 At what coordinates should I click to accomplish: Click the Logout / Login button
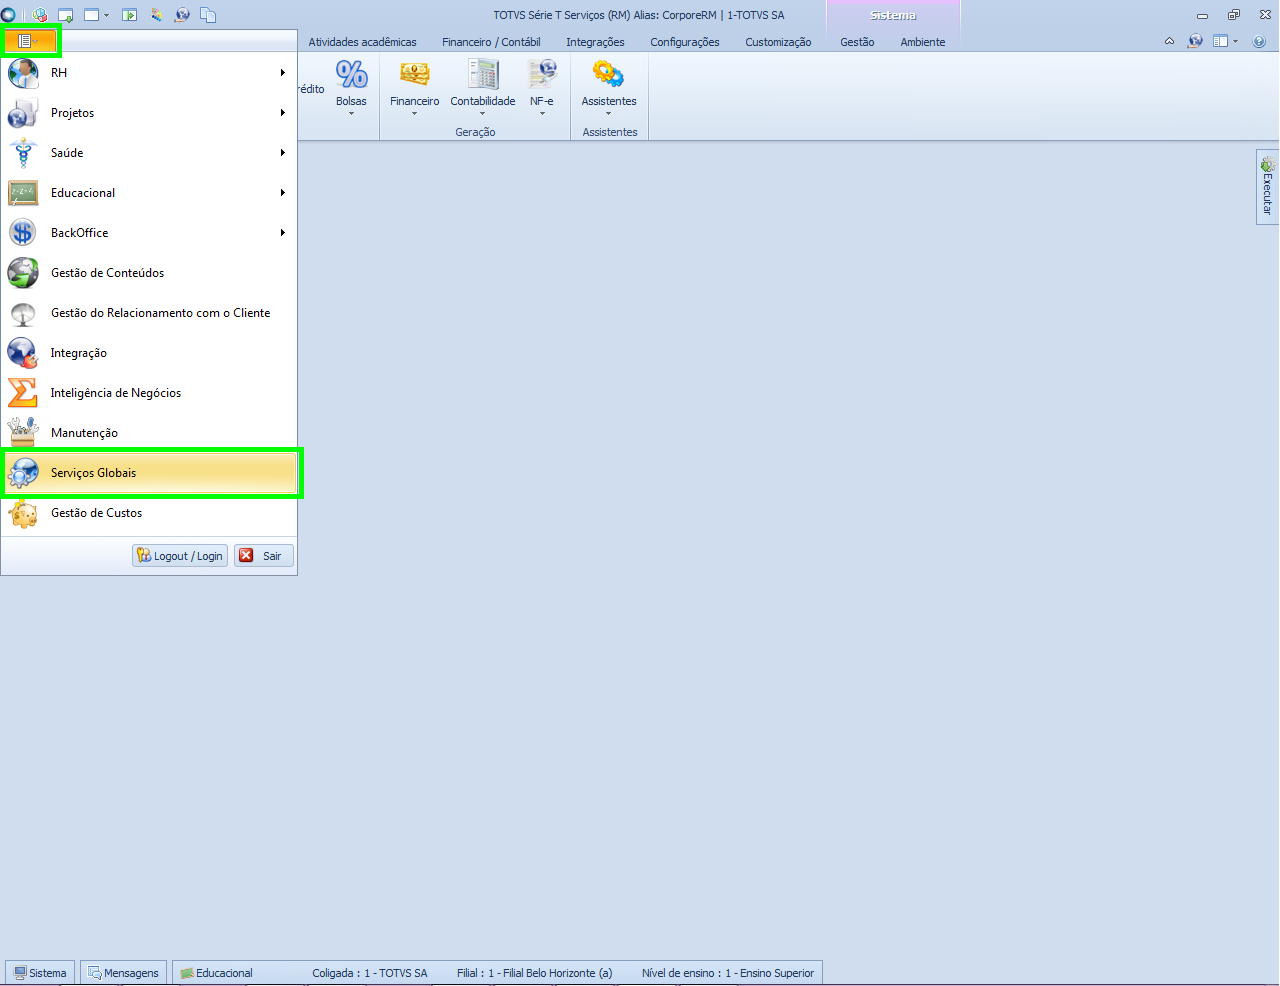[x=180, y=556]
